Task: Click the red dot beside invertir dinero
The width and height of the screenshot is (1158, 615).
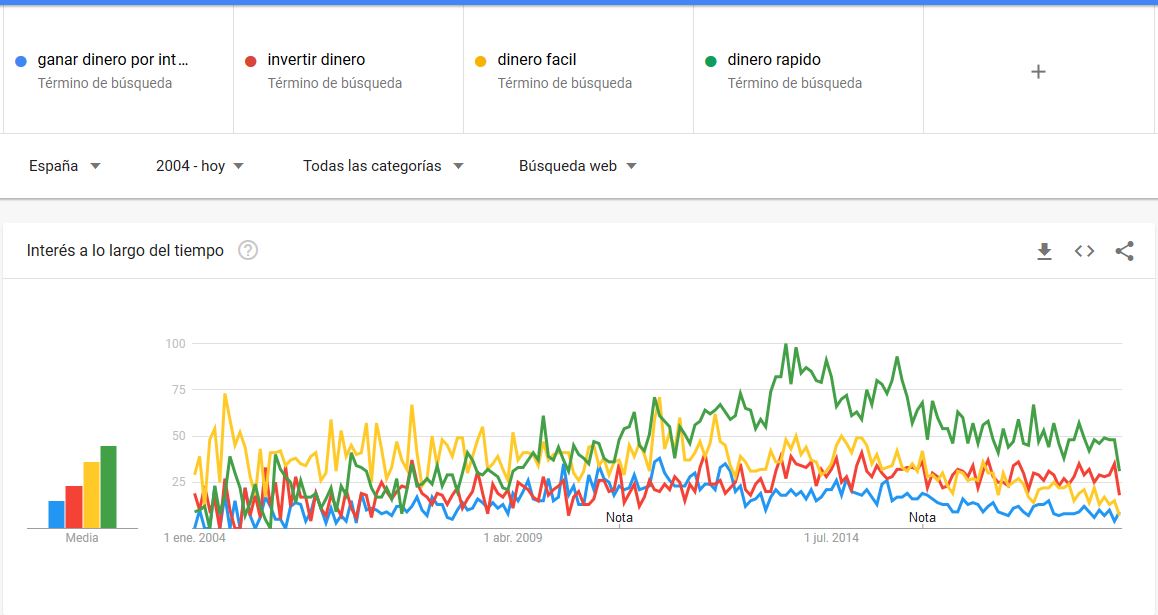Action: click(x=250, y=61)
